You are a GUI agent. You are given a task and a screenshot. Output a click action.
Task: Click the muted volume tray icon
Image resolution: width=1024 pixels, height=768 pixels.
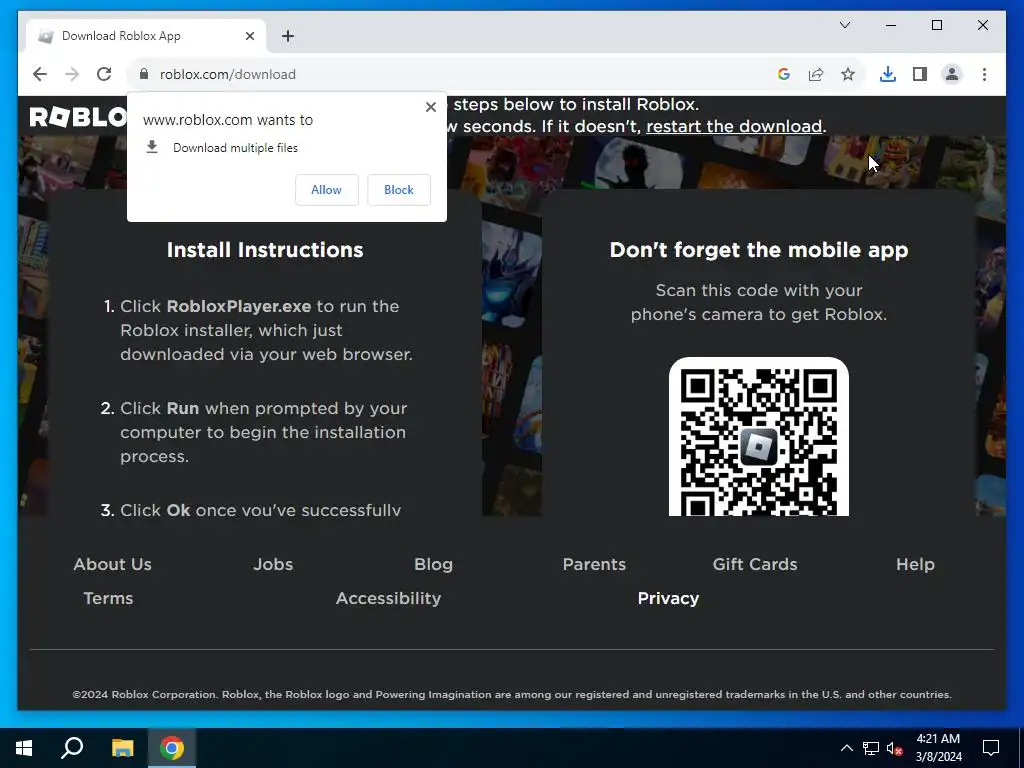click(x=895, y=748)
